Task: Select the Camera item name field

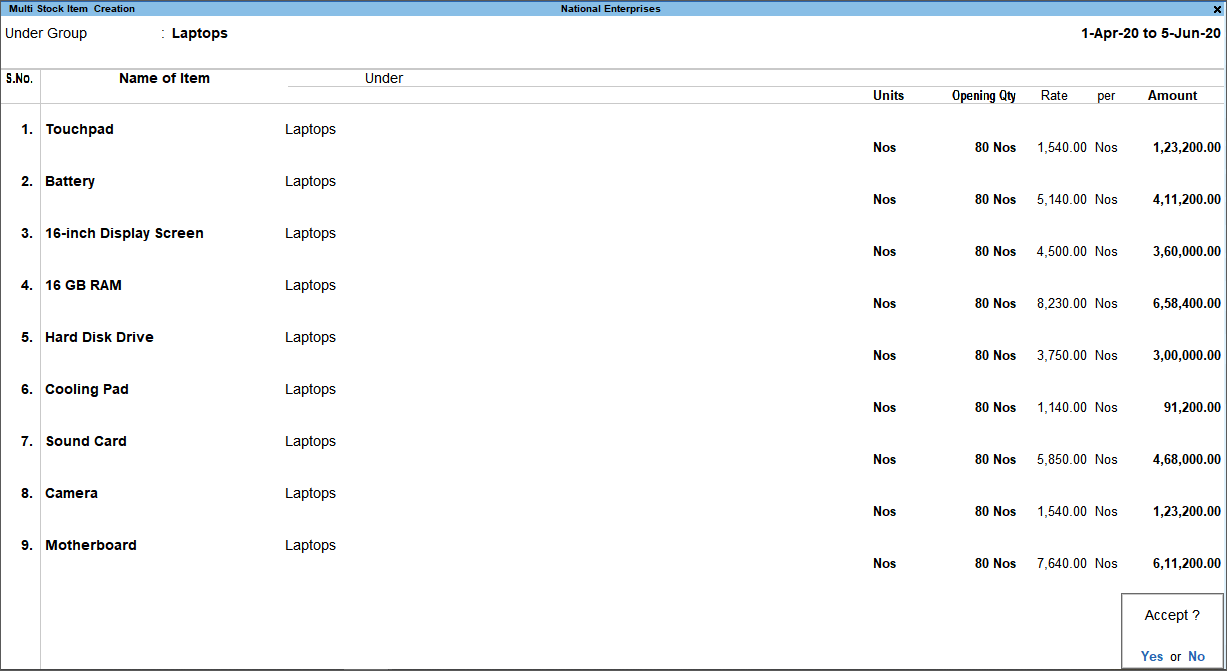Action: [x=71, y=493]
